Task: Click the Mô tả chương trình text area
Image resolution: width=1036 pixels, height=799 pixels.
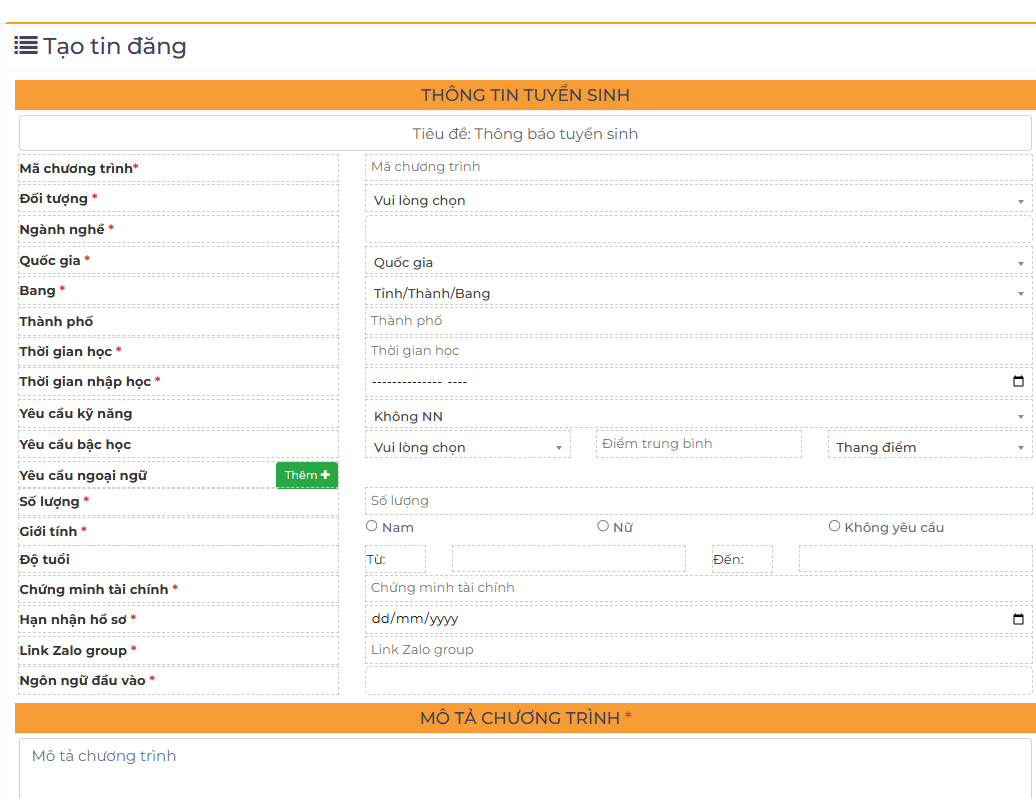Action: [525, 768]
